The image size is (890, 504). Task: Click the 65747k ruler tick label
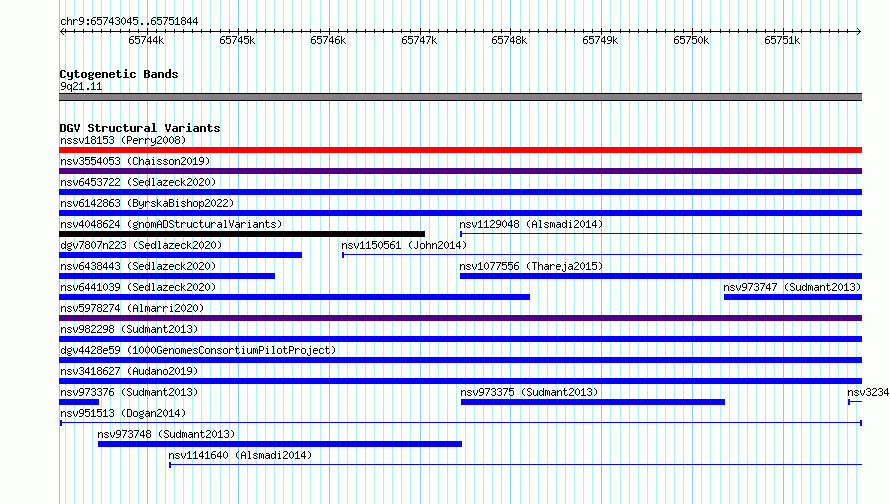[x=419, y=40]
